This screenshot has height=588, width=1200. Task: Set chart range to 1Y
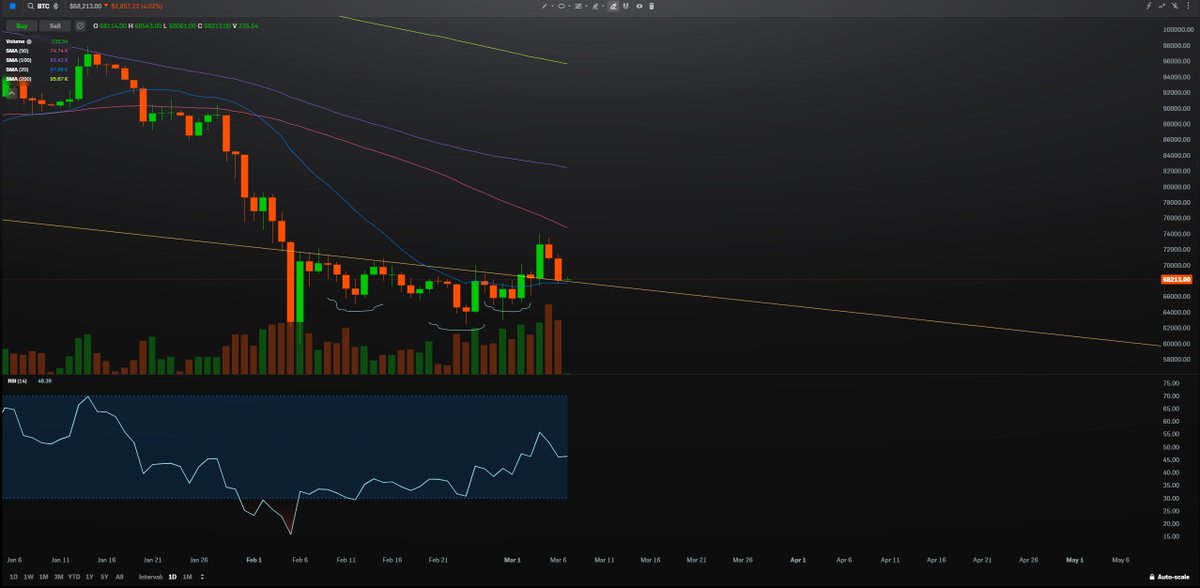coord(90,577)
